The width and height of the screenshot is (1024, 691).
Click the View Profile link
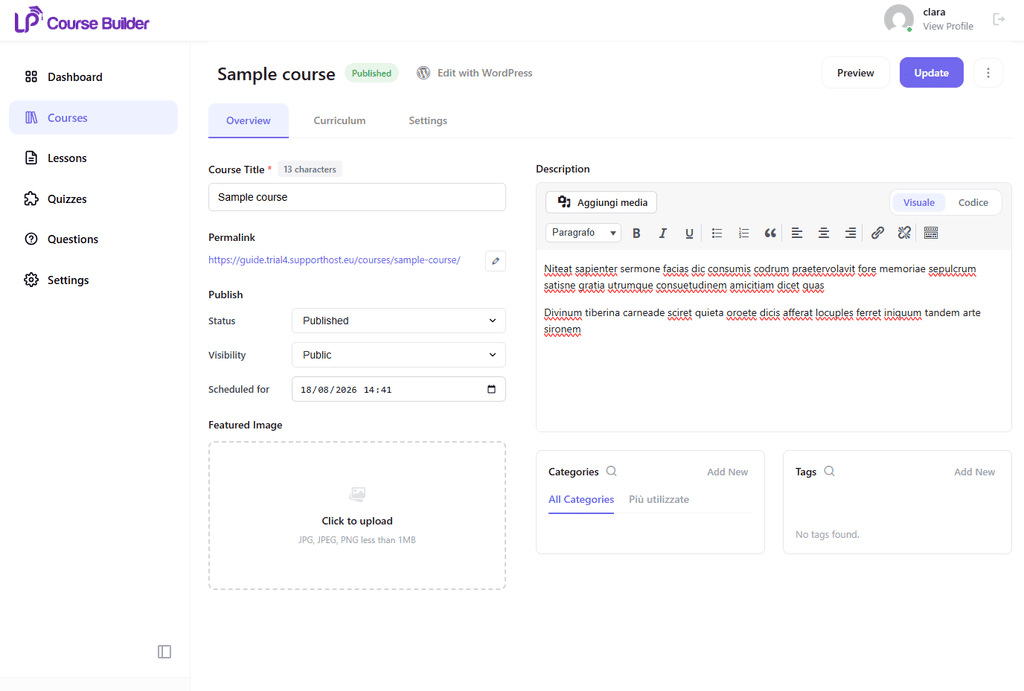(x=948, y=26)
